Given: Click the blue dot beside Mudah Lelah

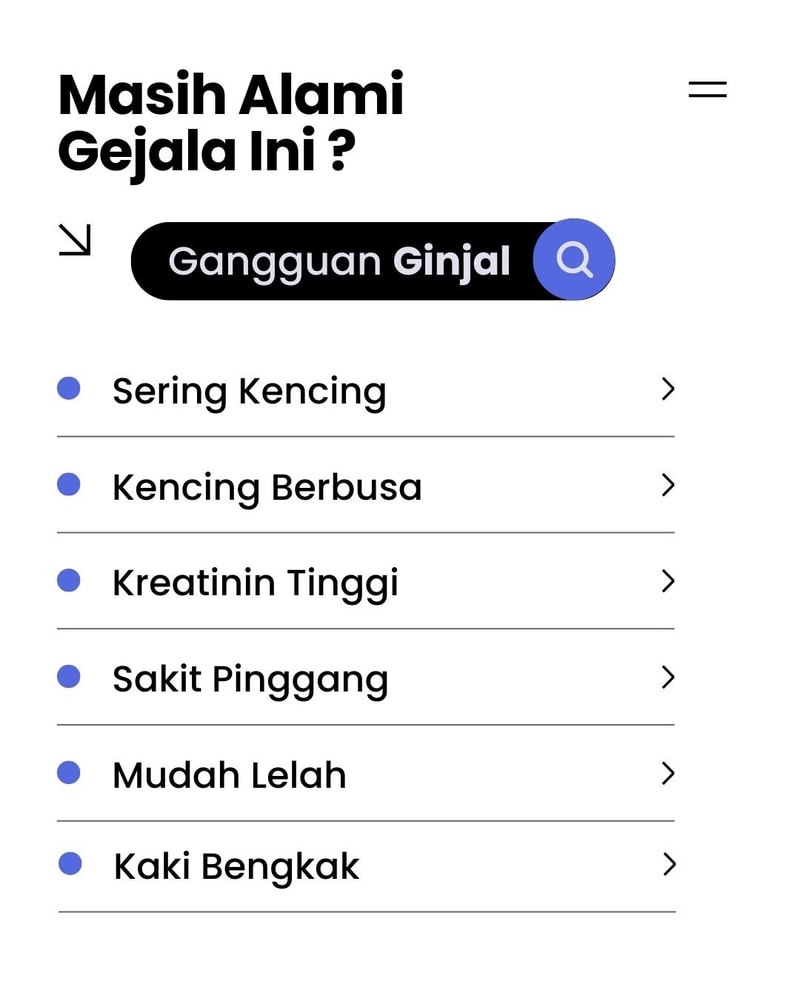Looking at the screenshot, I should (x=69, y=773).
